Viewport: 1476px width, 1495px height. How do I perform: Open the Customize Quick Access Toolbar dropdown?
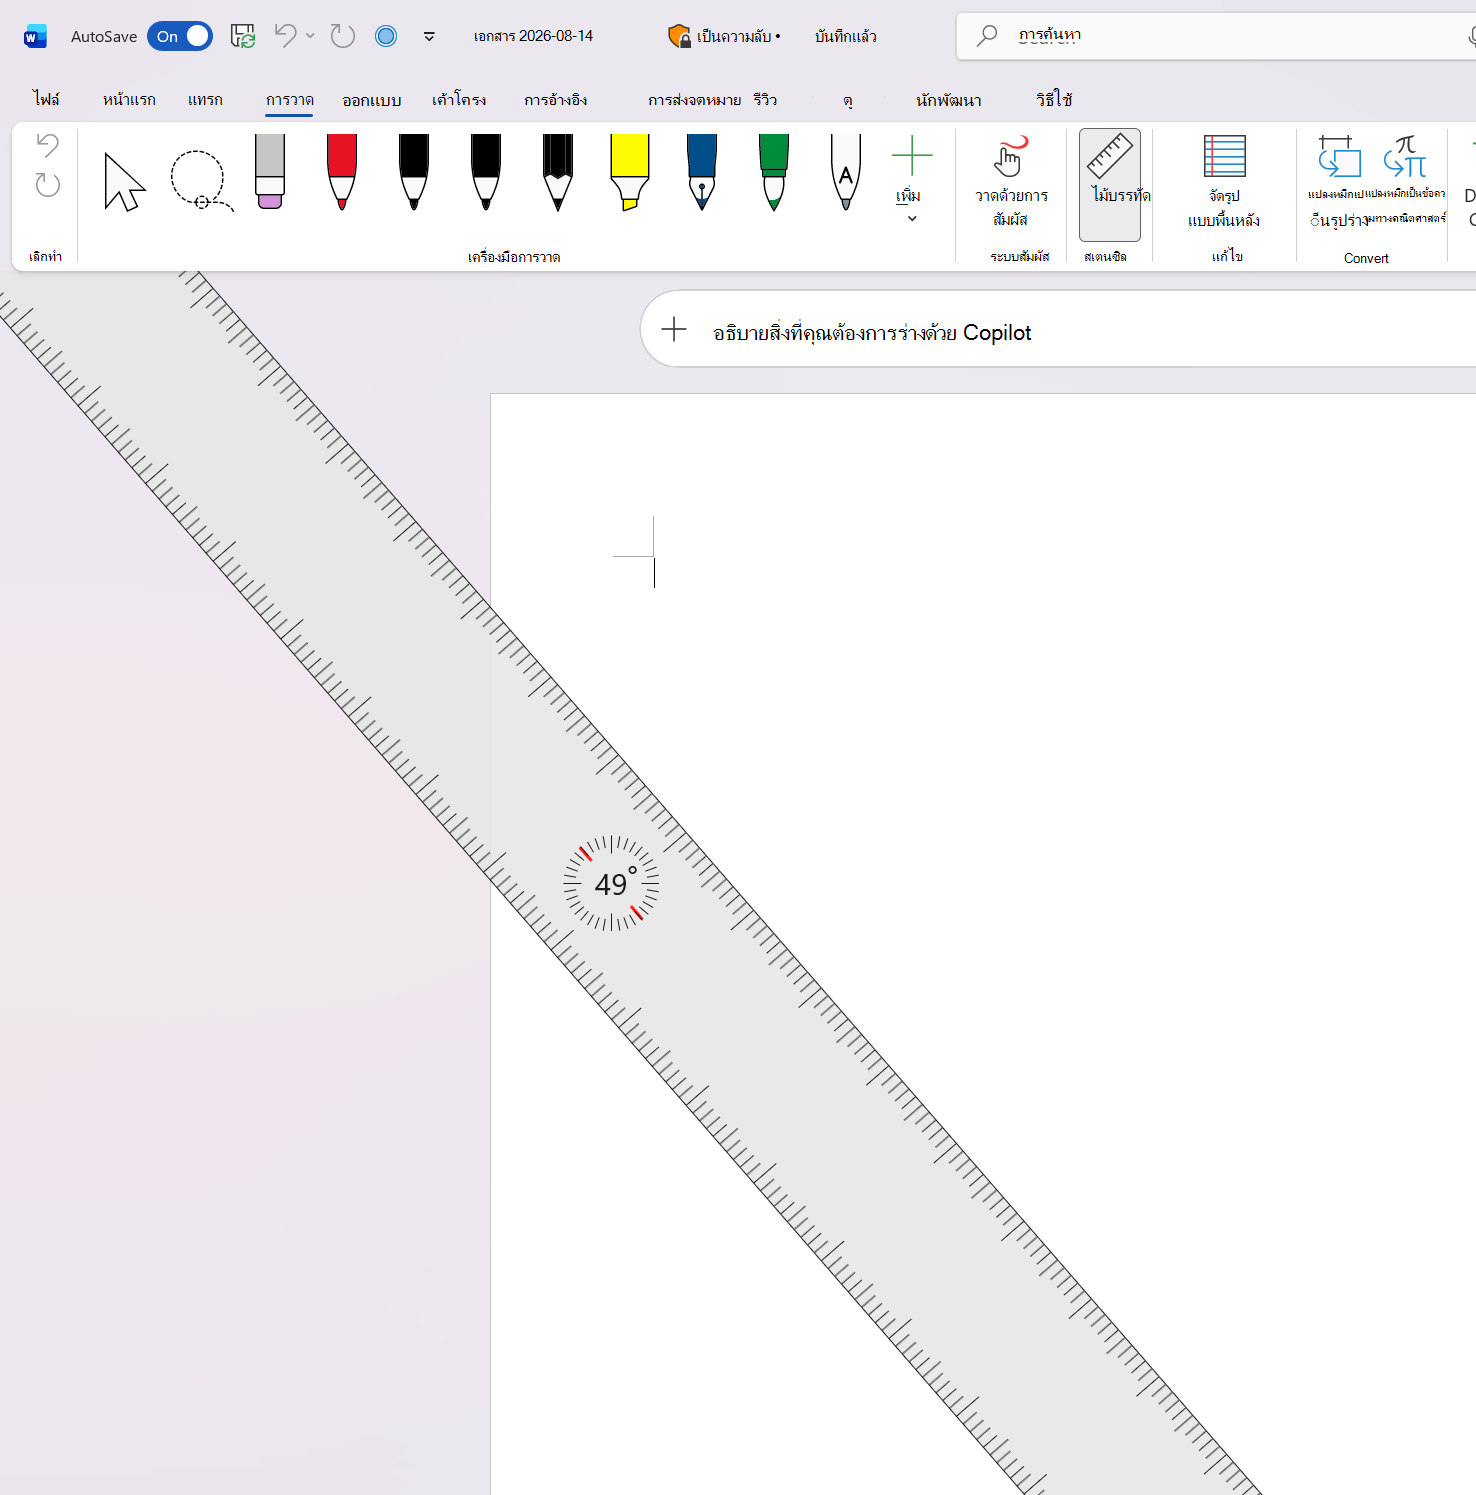point(429,37)
